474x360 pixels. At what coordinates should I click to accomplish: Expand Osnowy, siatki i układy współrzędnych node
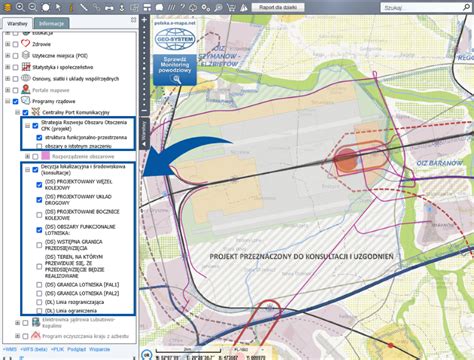click(x=7, y=79)
